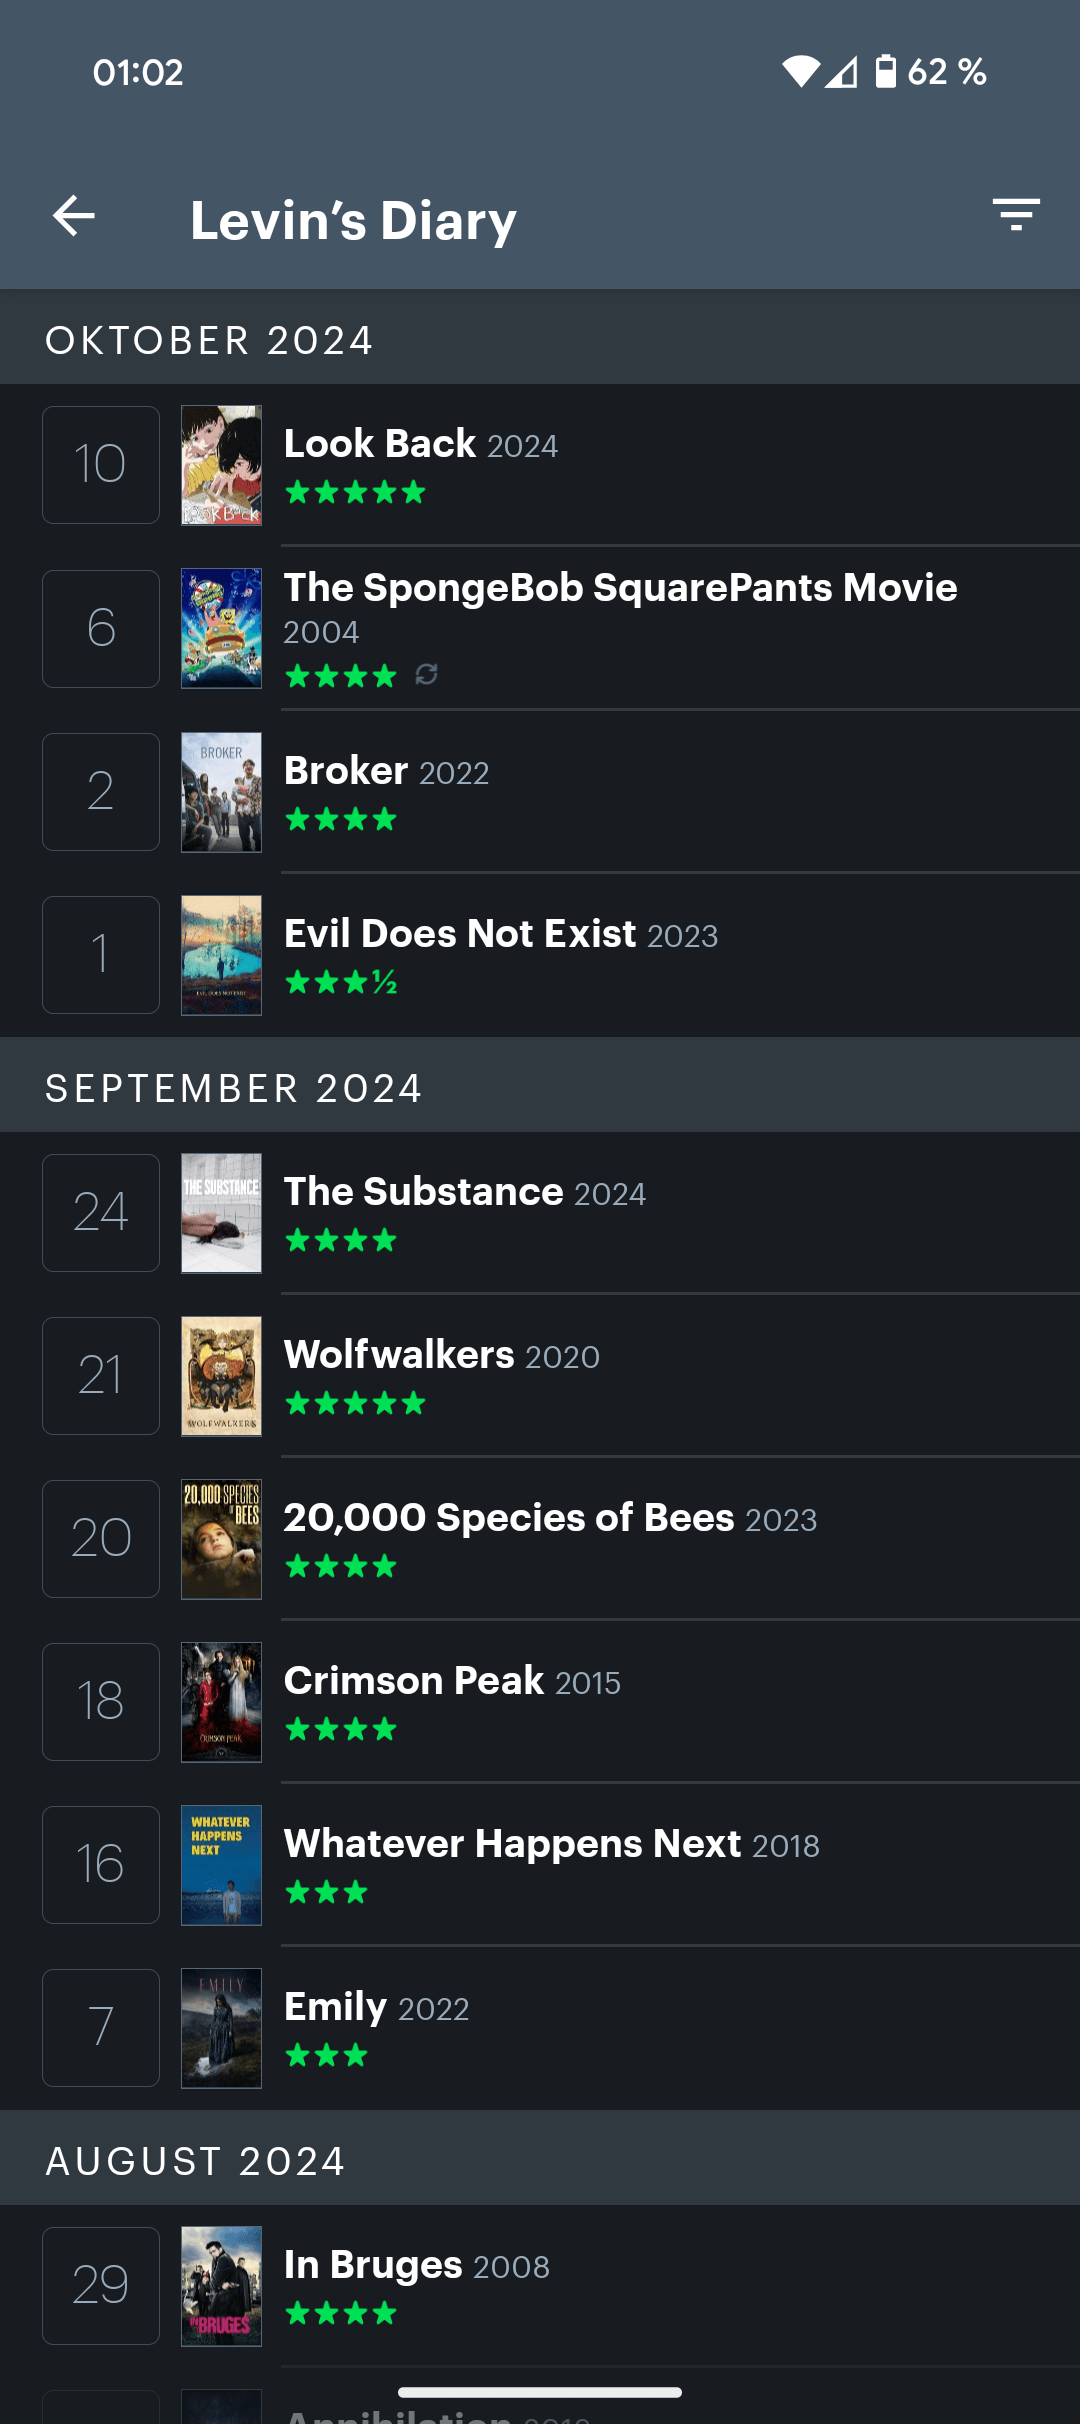Open the Evil Does Not Exist entry
This screenshot has width=1080, height=2424.
[540, 955]
